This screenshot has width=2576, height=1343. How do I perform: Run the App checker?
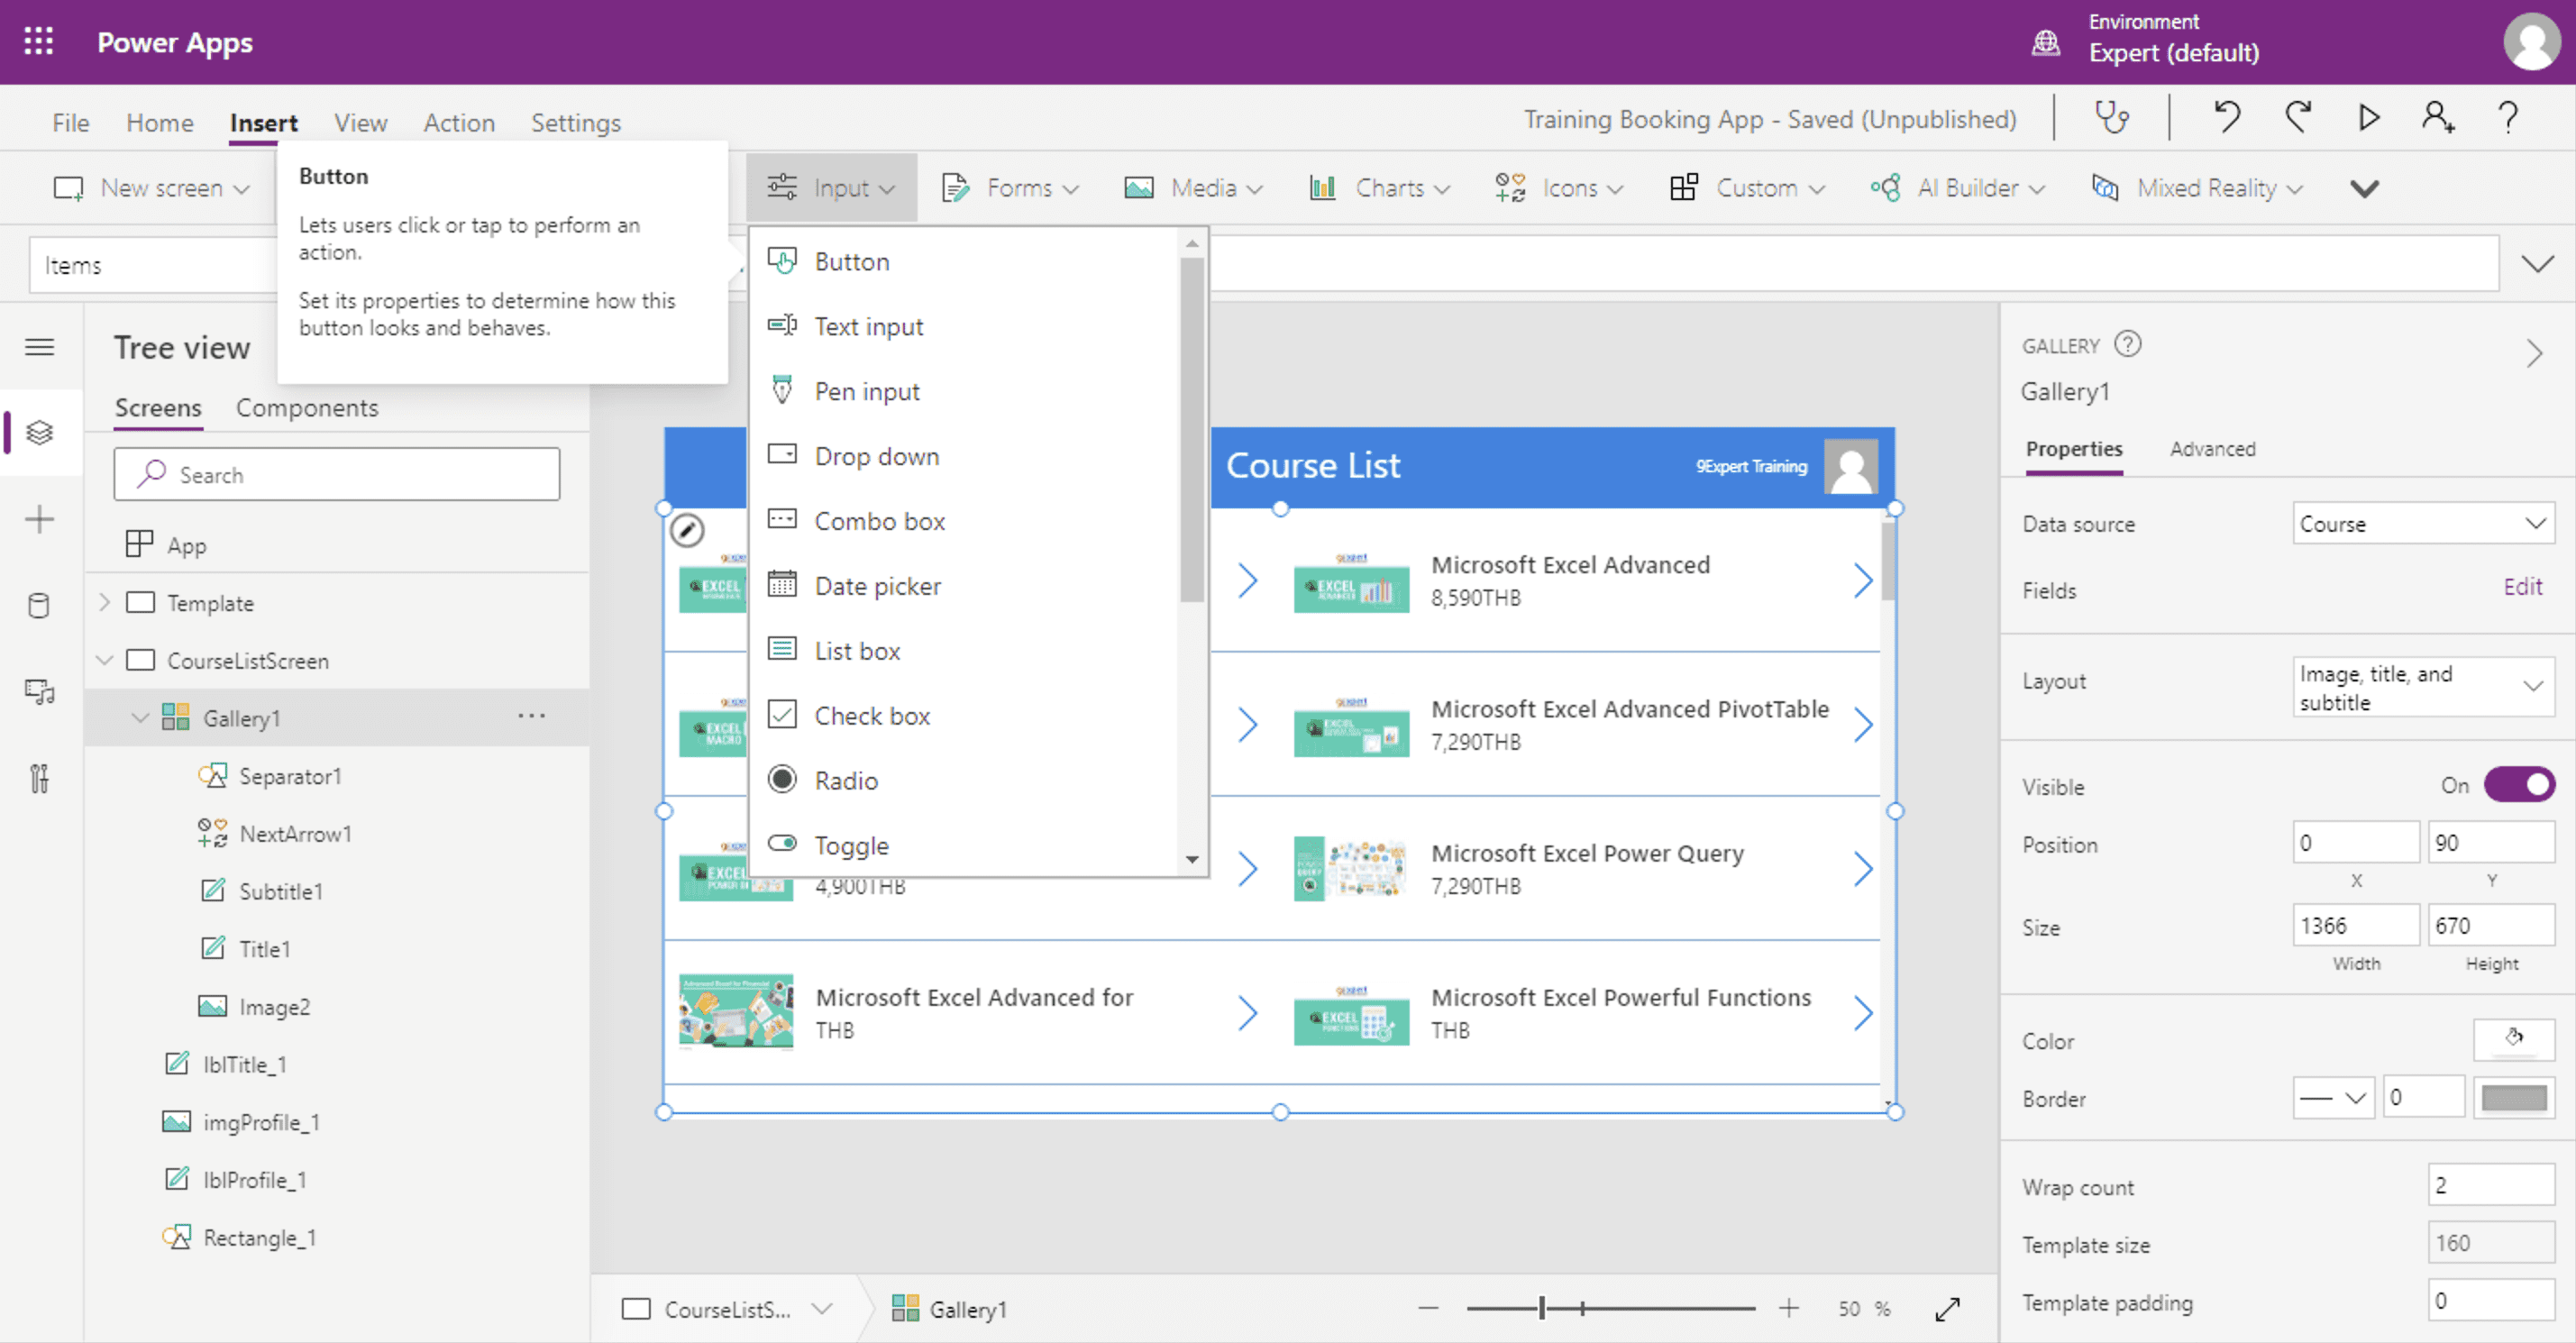point(2113,118)
